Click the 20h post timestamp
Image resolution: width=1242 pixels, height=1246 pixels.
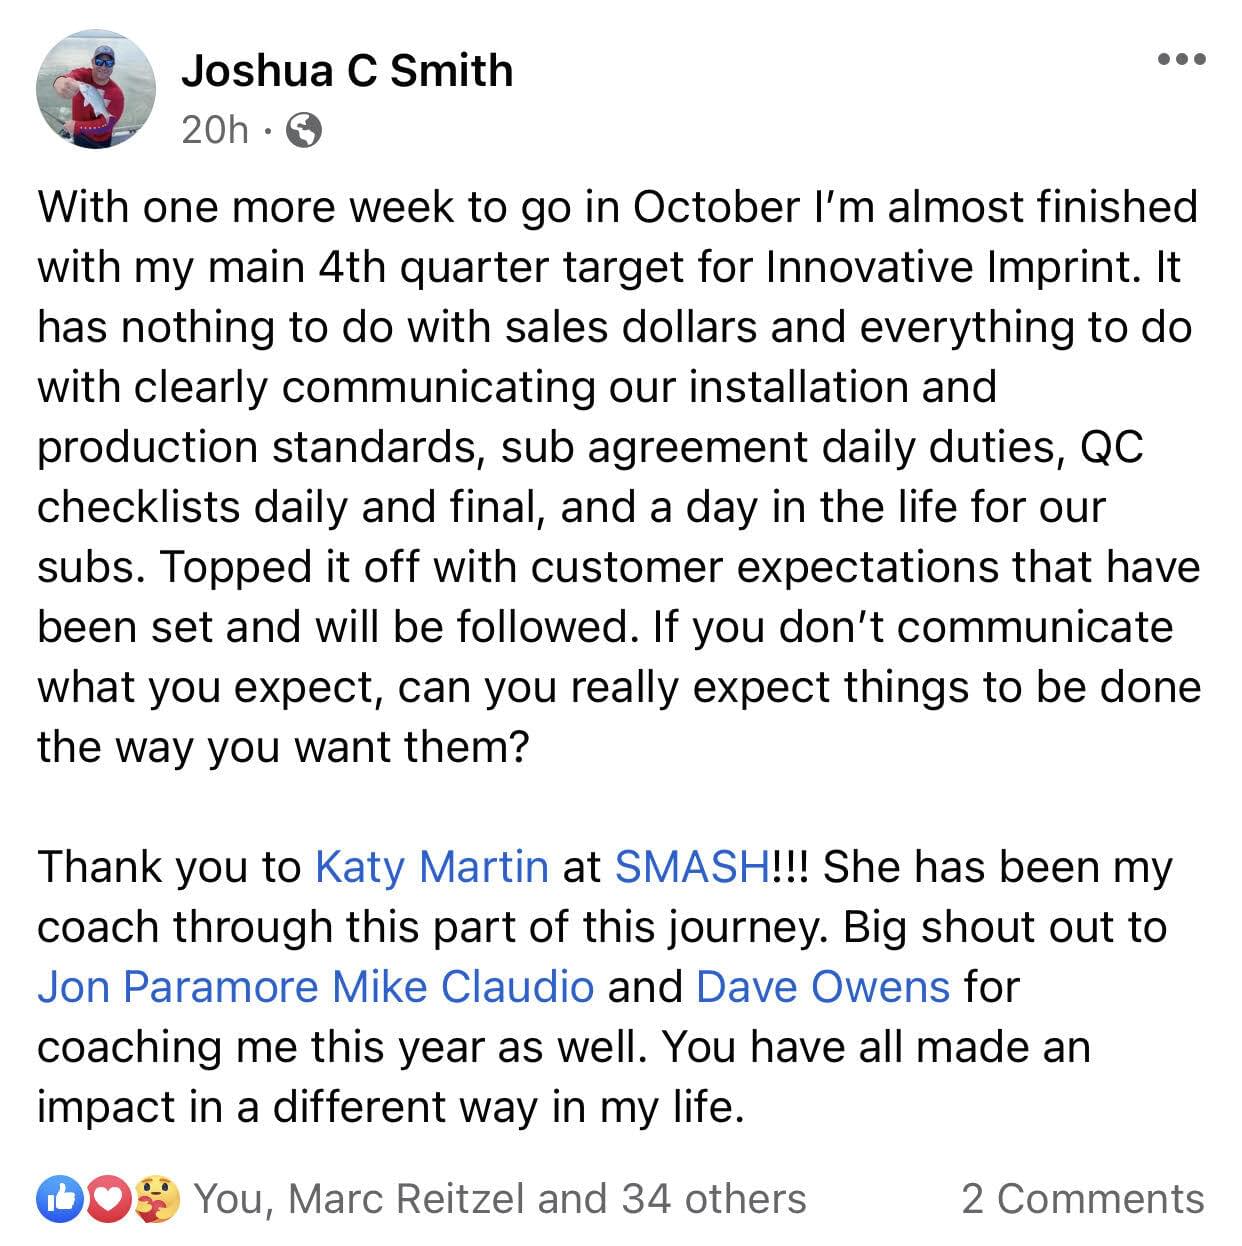(x=214, y=130)
